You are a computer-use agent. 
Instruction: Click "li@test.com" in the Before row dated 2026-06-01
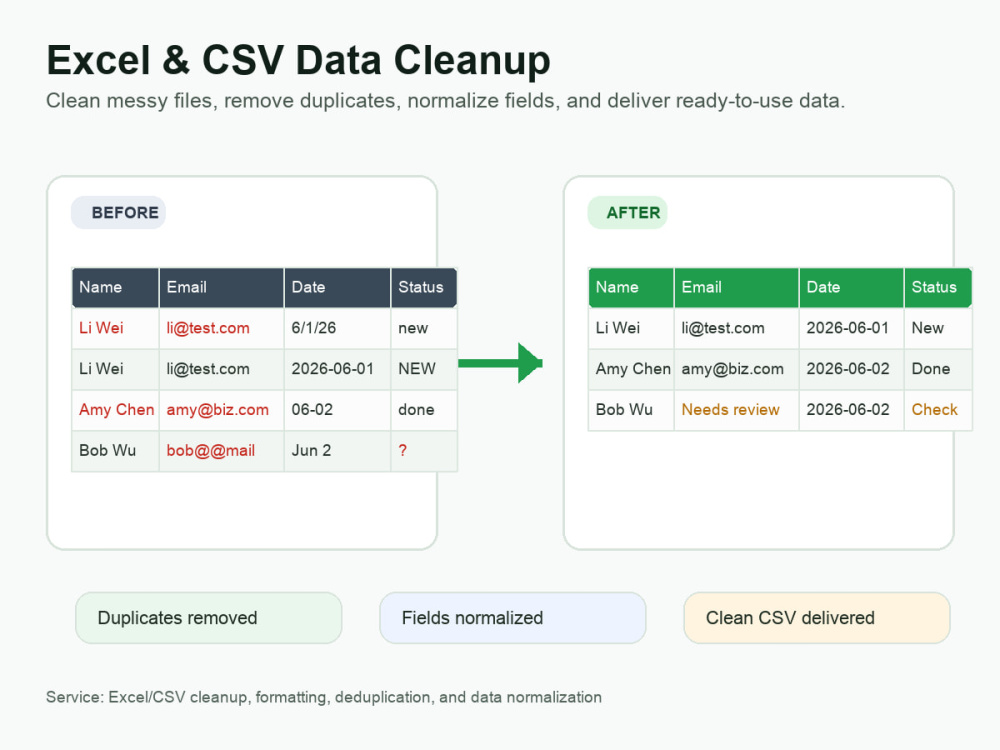pos(221,369)
